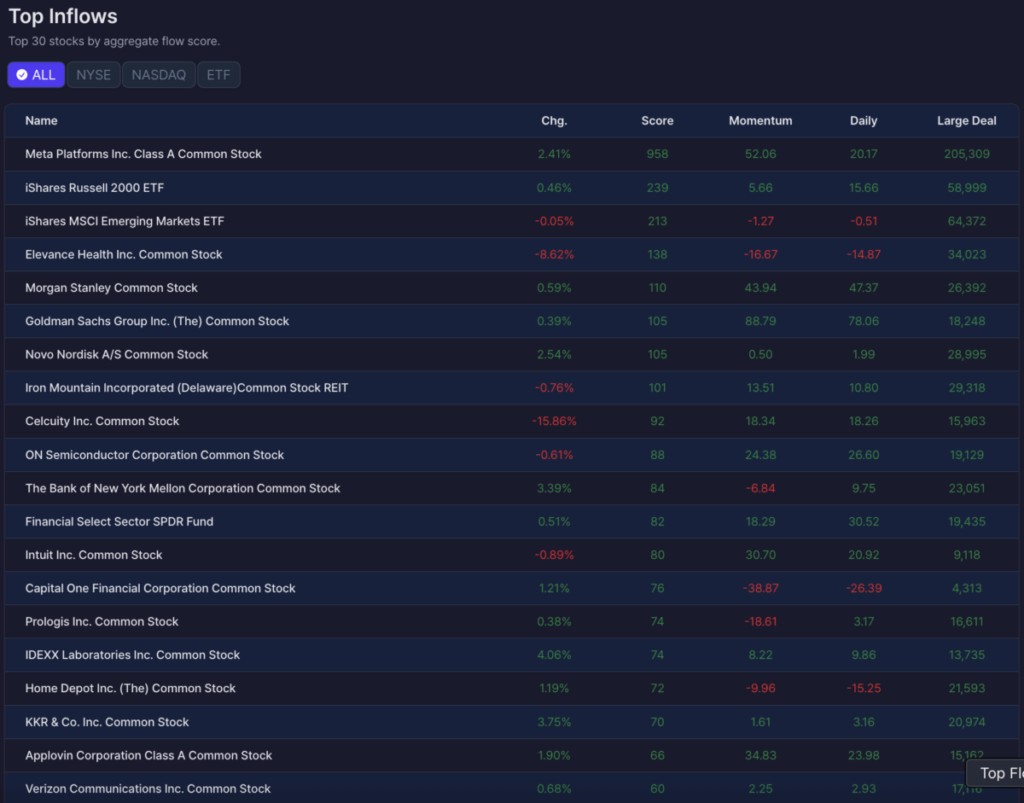Click ON Semiconductor daily value 26.60
This screenshot has width=1024, height=803.
click(x=863, y=454)
